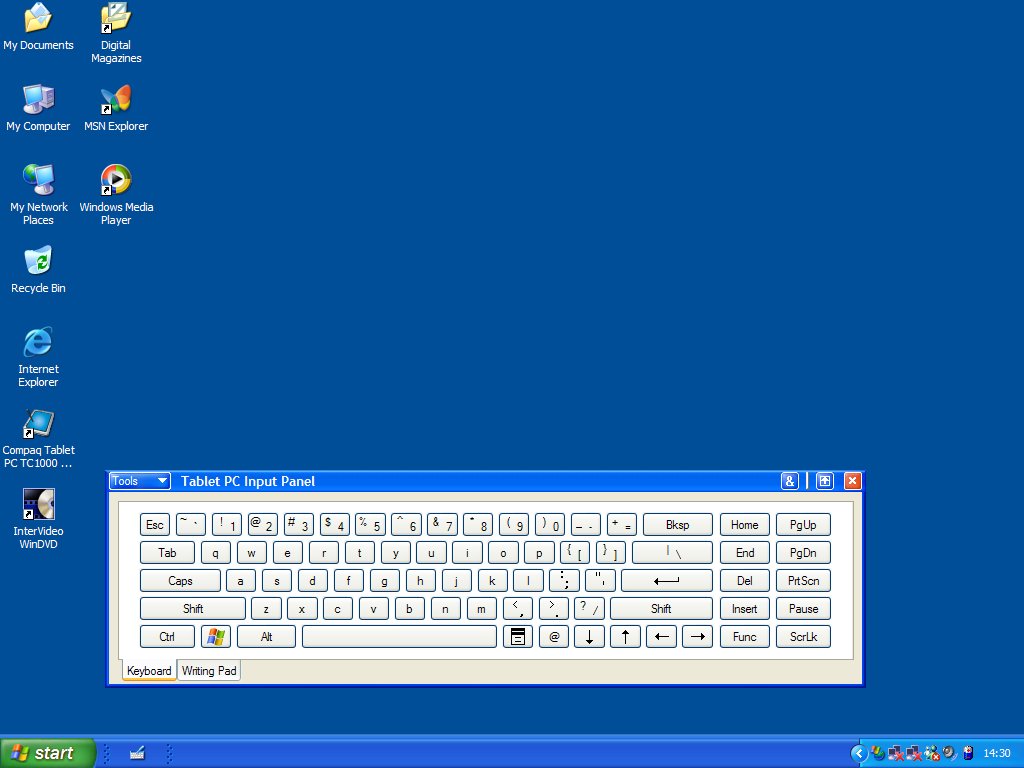Close the Tablet PC Input Panel
This screenshot has width=1024, height=768.
click(852, 481)
